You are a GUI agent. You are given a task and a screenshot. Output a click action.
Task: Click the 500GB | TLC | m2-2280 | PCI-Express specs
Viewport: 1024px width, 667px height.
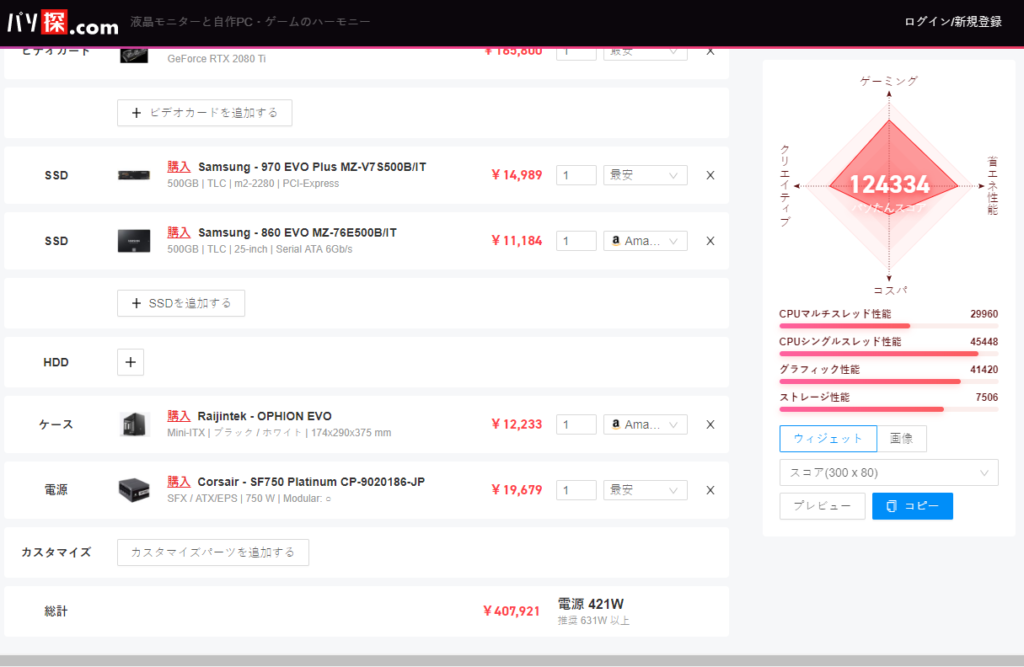pyautogui.click(x=253, y=184)
